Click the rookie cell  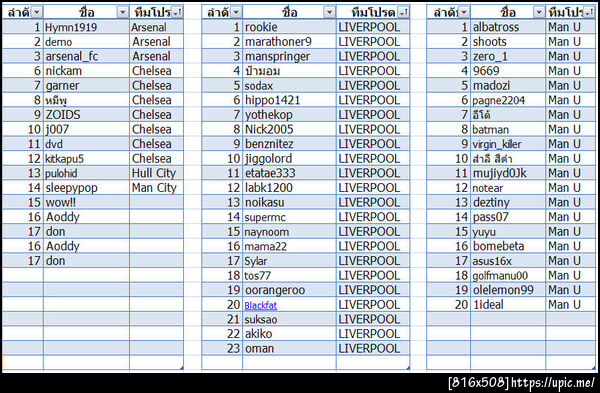coord(289,27)
